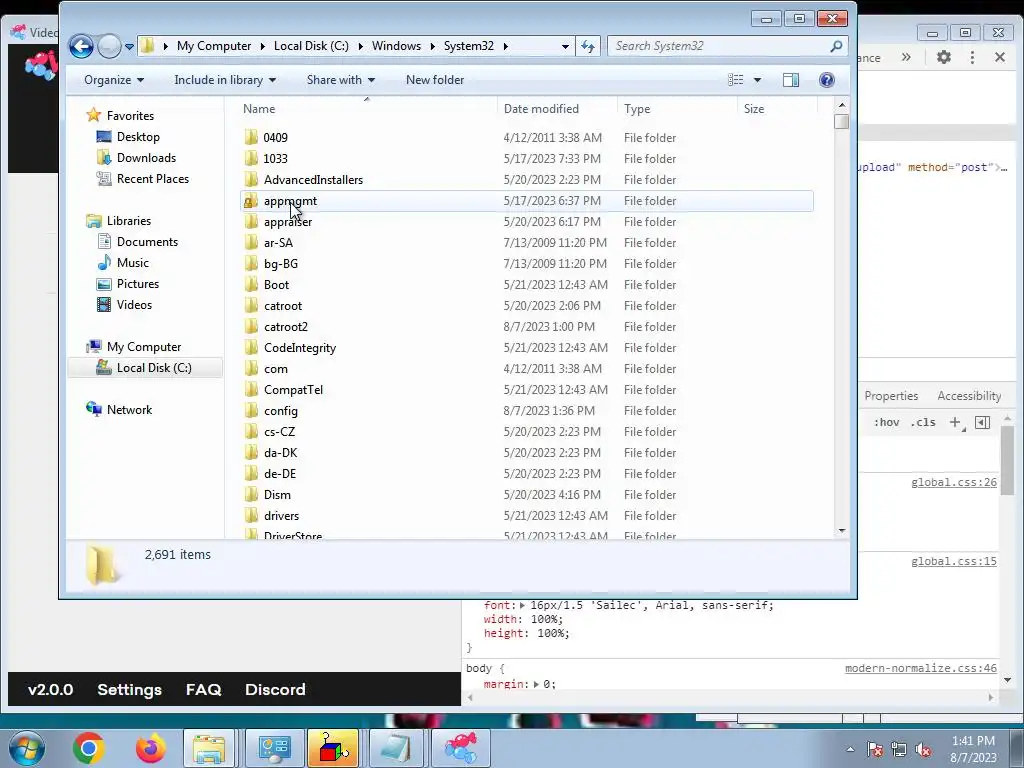
Task: Click the search magnifier icon
Action: [836, 46]
